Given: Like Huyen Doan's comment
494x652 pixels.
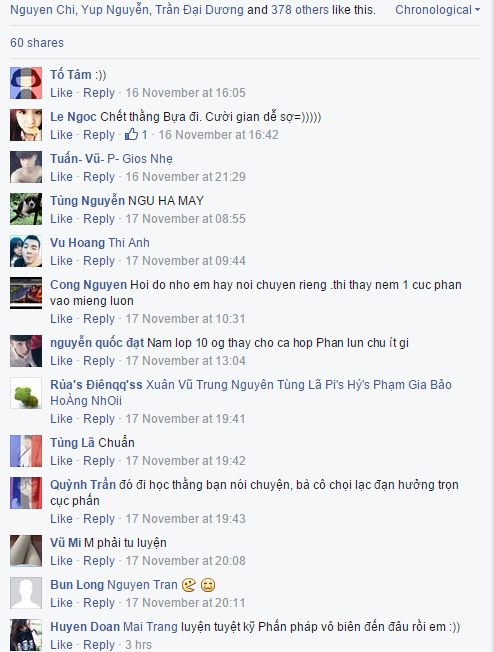Looking at the screenshot, I should [x=61, y=644].
